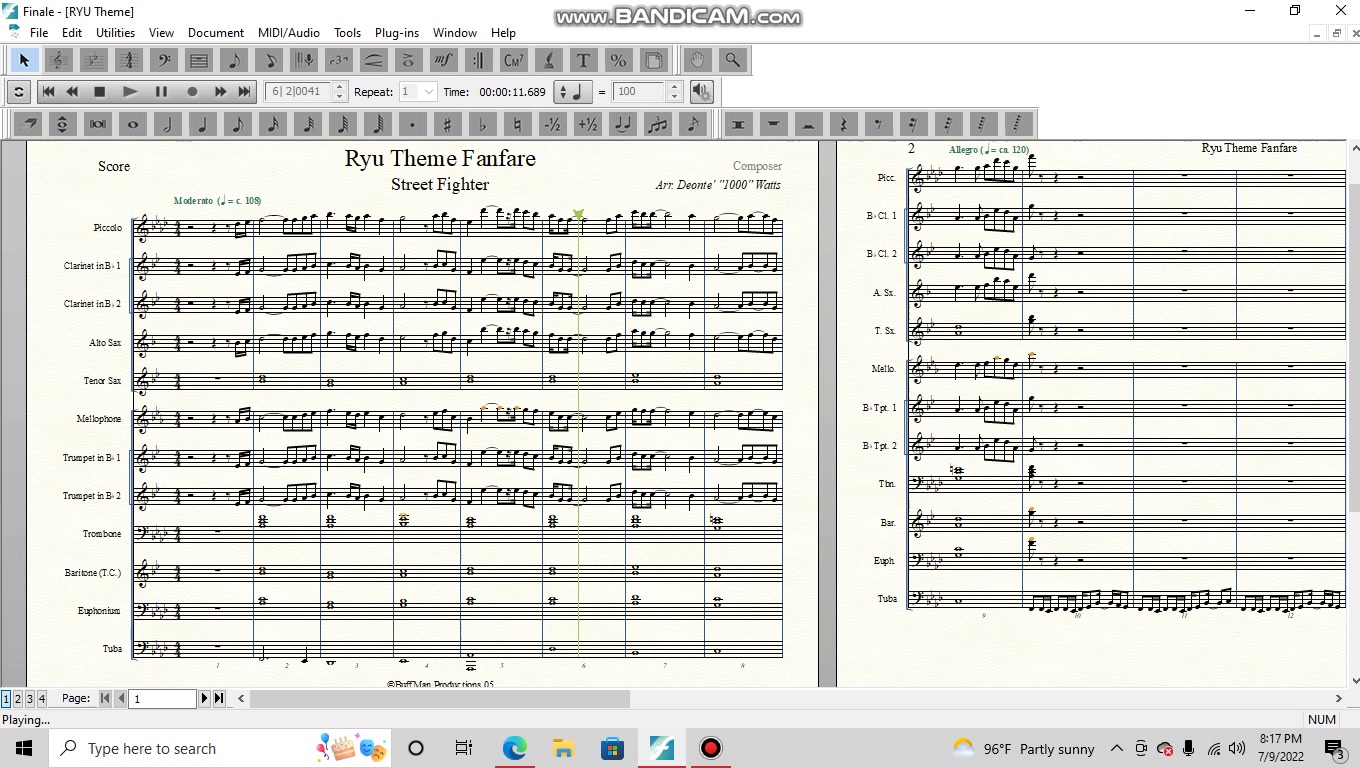
Task: Select the Resize percent tool
Action: 618,61
